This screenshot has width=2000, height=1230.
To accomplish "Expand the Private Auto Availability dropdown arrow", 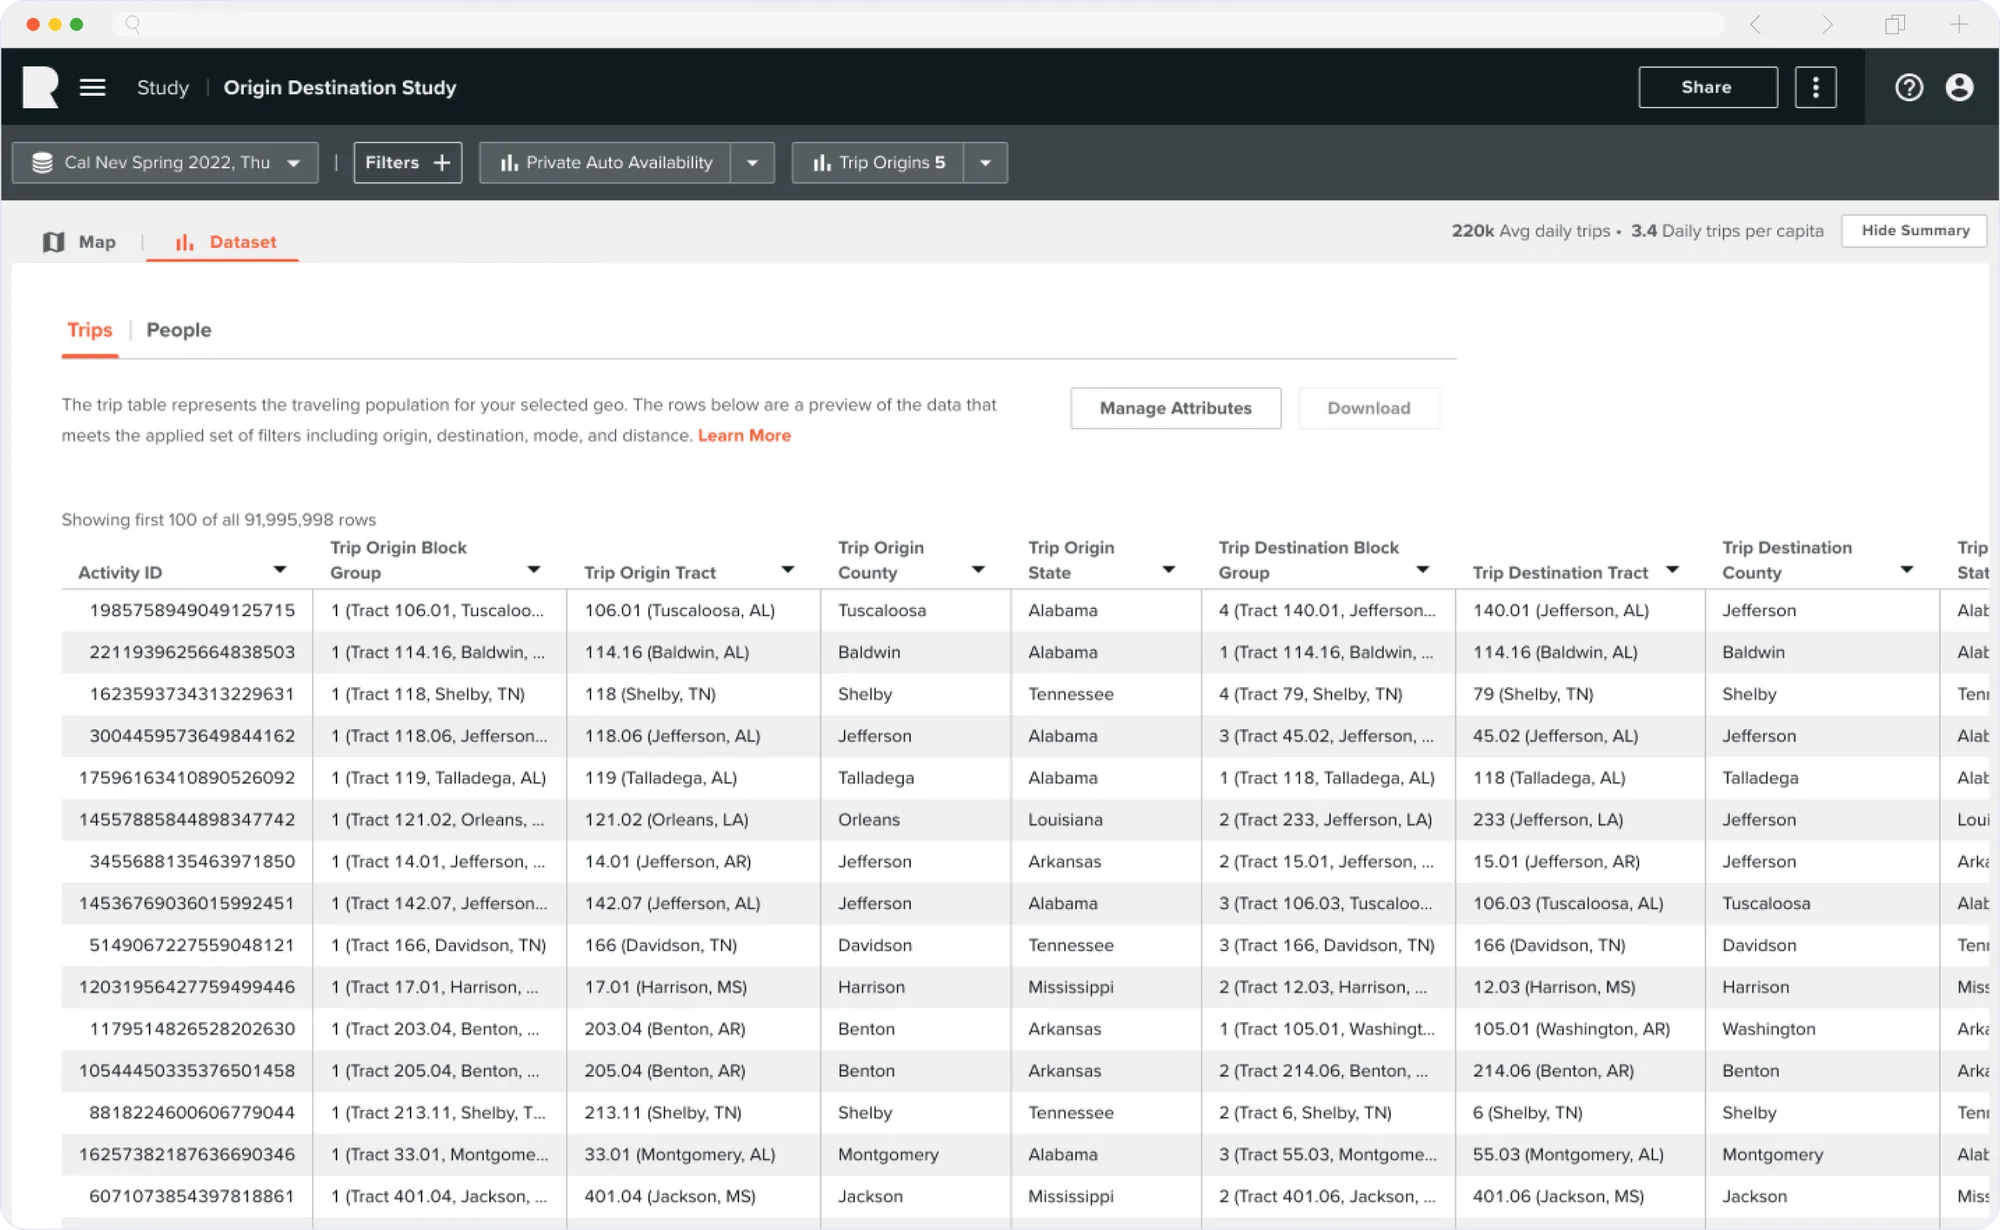I will click(x=753, y=163).
